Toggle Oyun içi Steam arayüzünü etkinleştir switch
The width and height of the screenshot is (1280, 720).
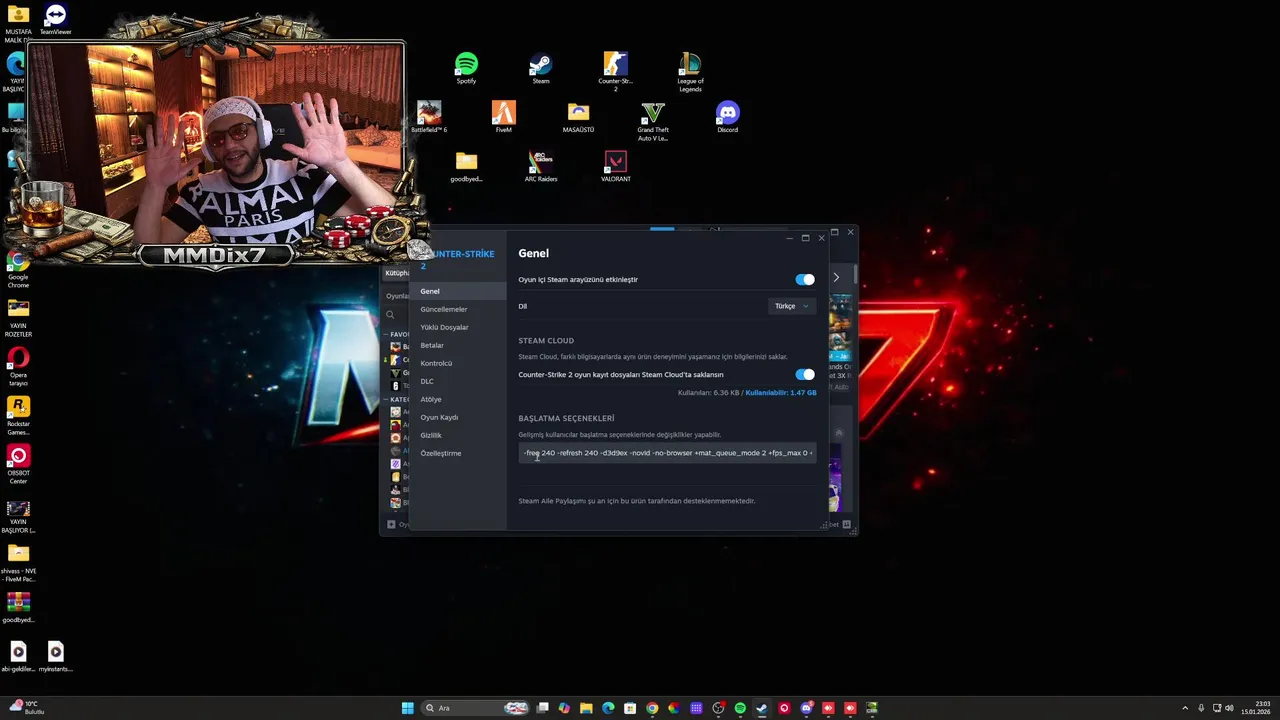[805, 280]
